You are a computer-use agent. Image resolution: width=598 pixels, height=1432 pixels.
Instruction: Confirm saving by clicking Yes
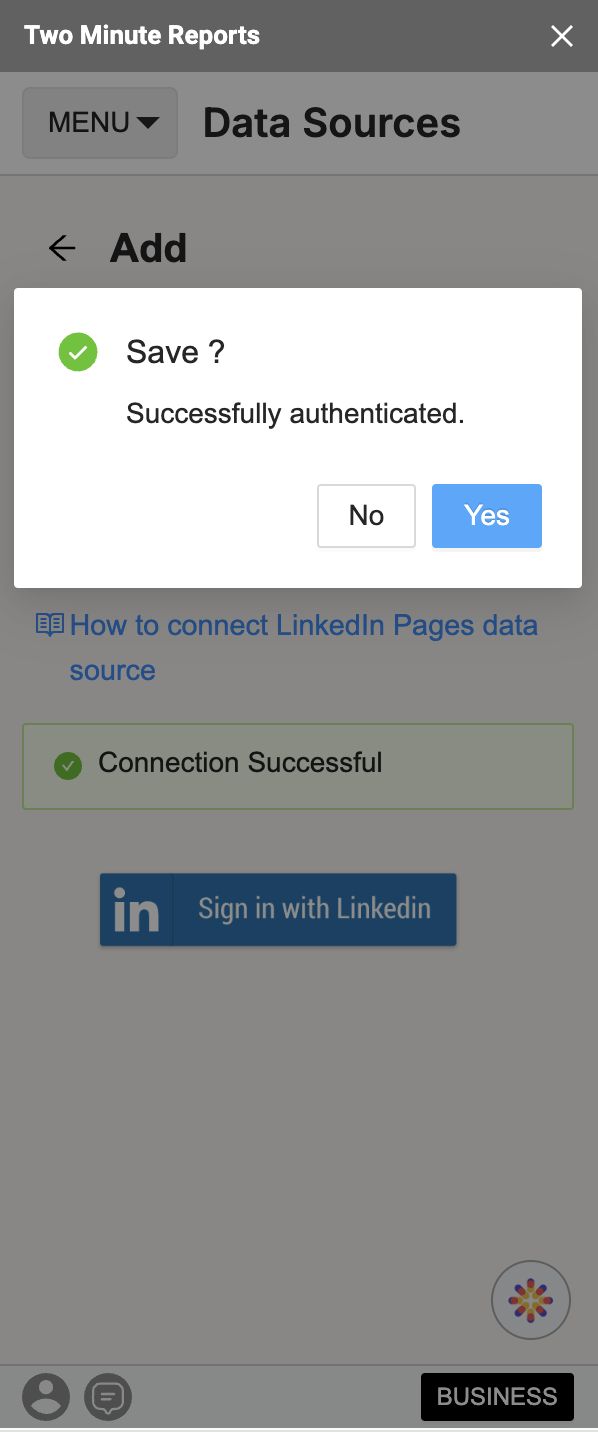tap(486, 516)
